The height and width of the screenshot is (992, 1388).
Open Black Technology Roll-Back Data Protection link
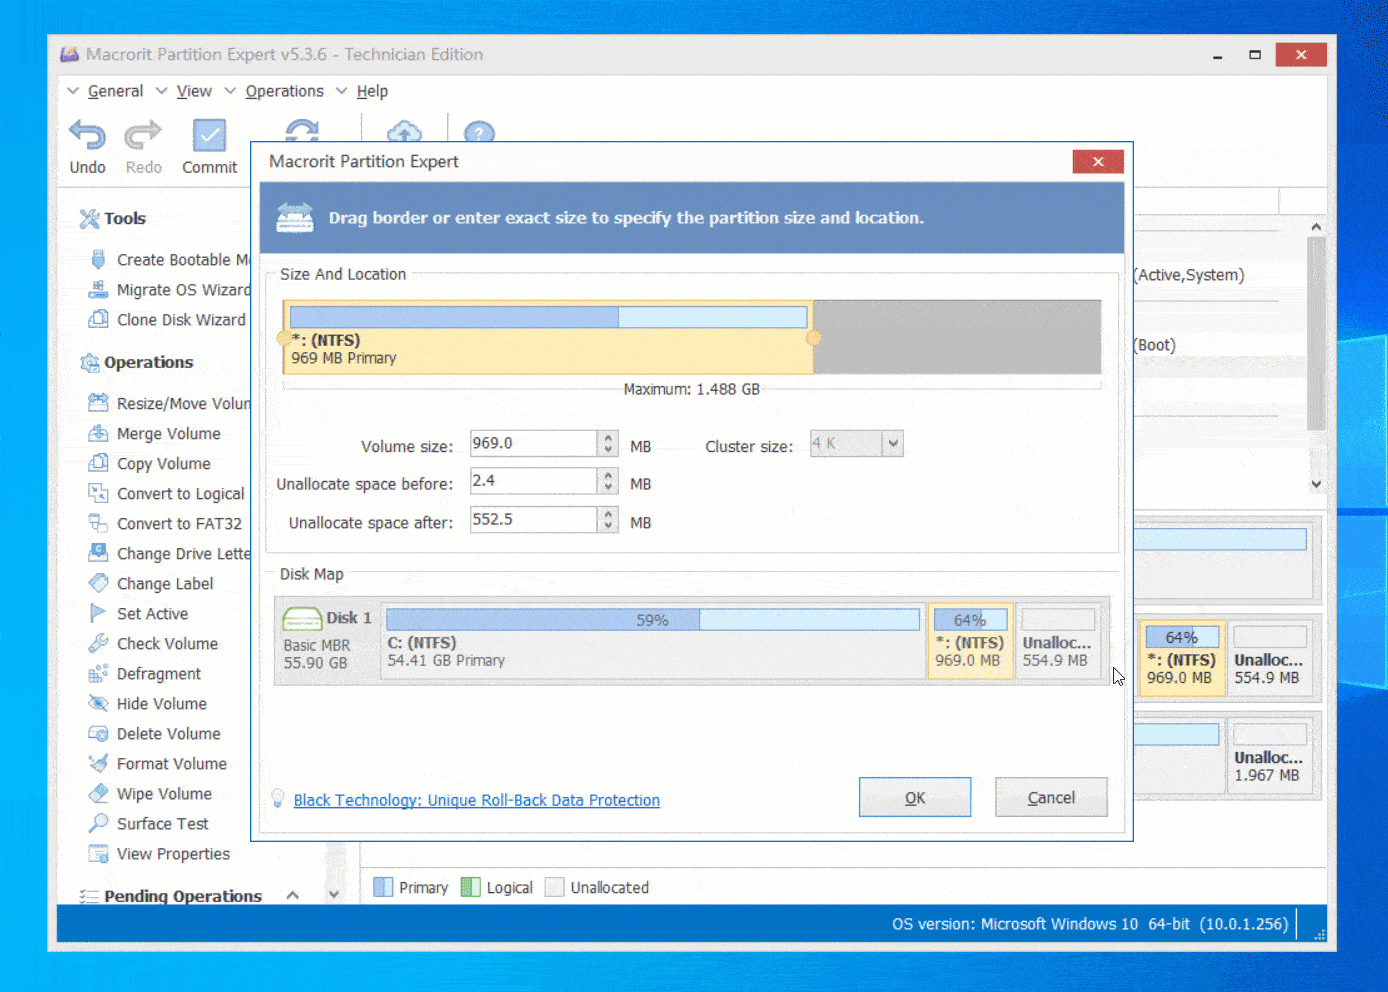(476, 800)
